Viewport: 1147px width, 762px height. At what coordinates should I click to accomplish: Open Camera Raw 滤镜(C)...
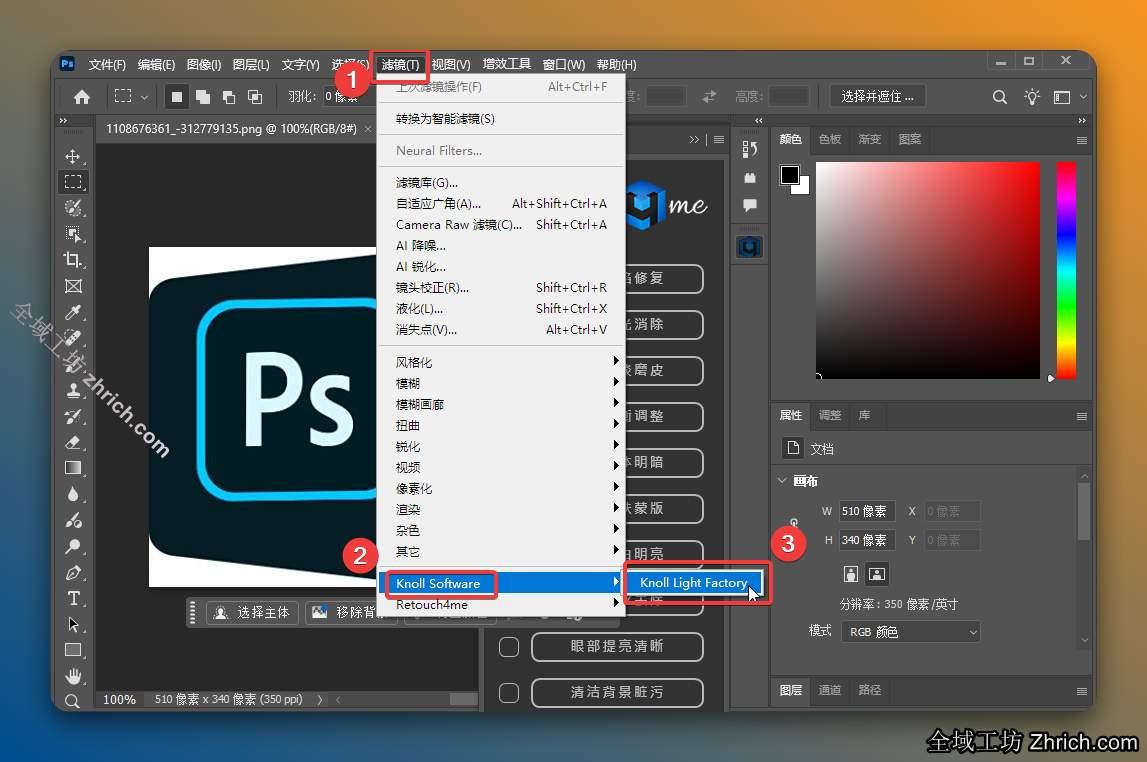pyautogui.click(x=502, y=225)
